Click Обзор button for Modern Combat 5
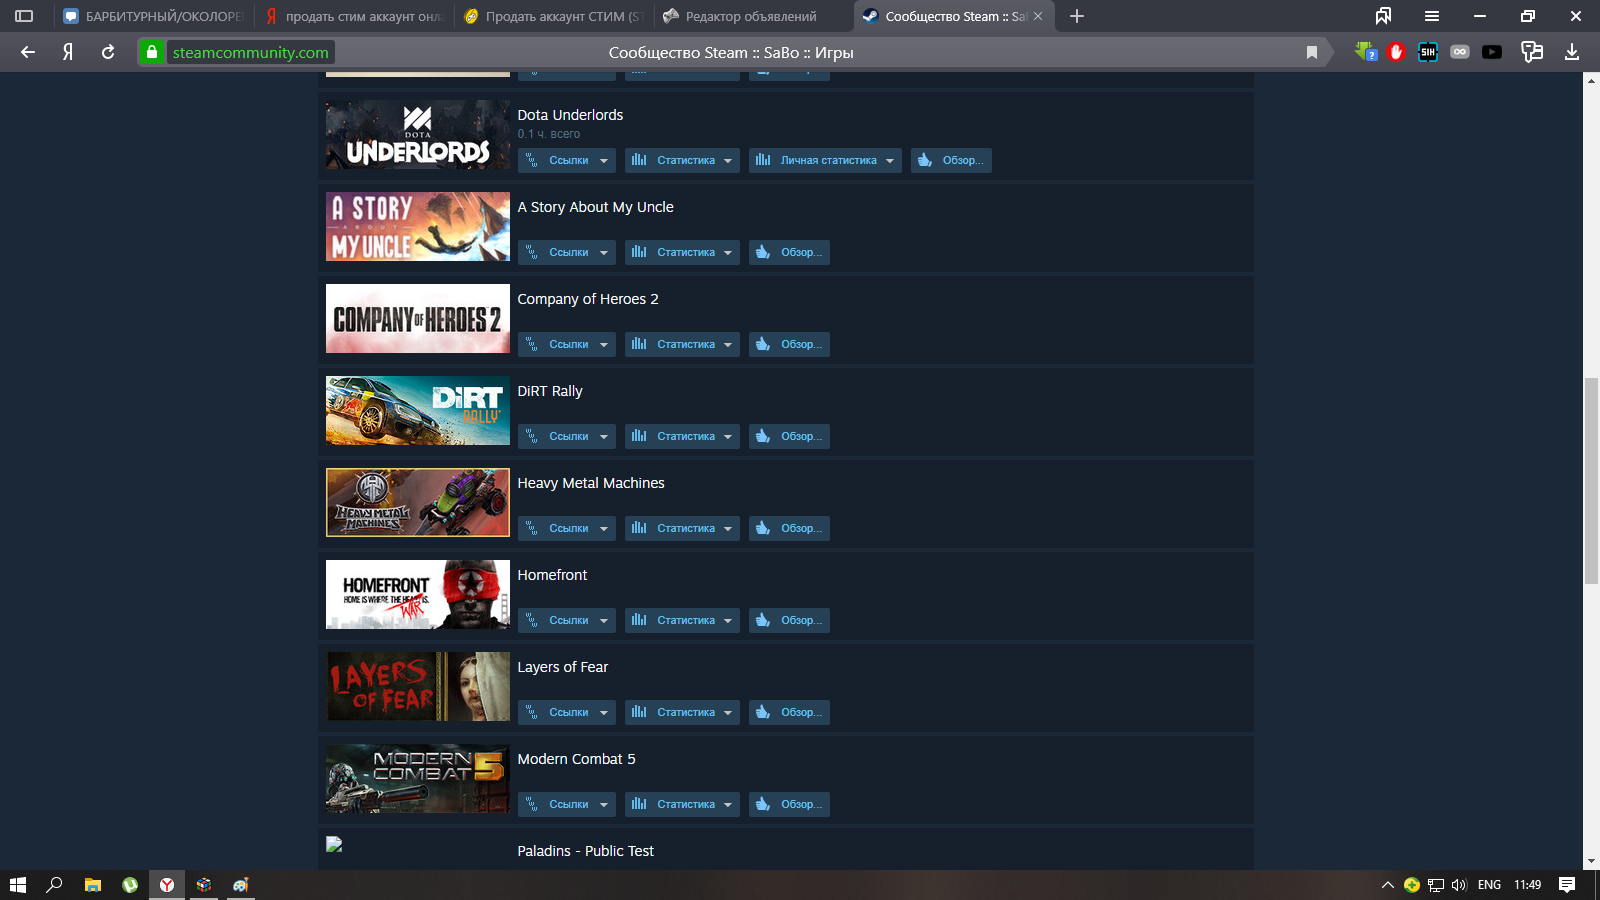 tap(789, 804)
